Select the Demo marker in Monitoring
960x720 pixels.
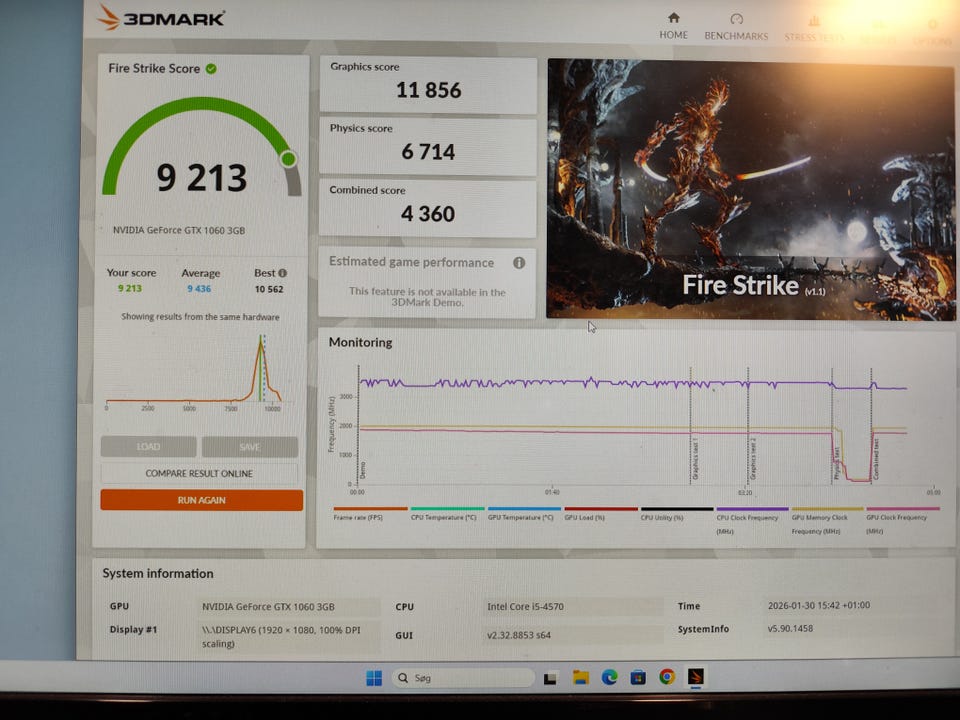(362, 470)
